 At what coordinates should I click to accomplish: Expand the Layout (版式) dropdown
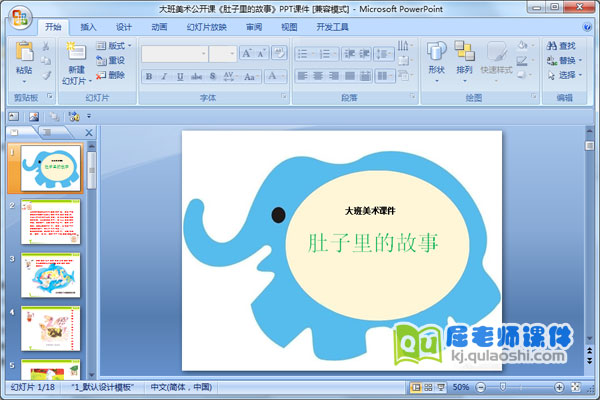point(113,46)
